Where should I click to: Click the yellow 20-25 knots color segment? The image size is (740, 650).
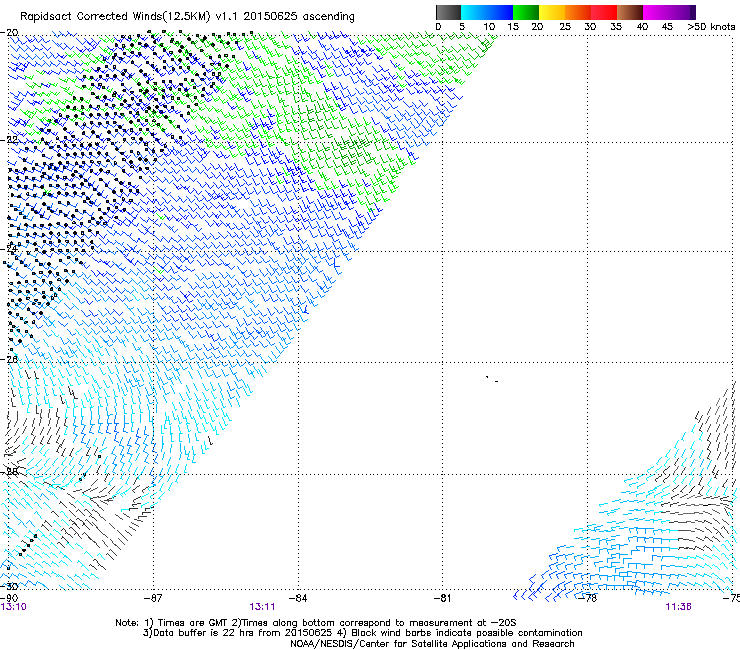tap(552, 12)
